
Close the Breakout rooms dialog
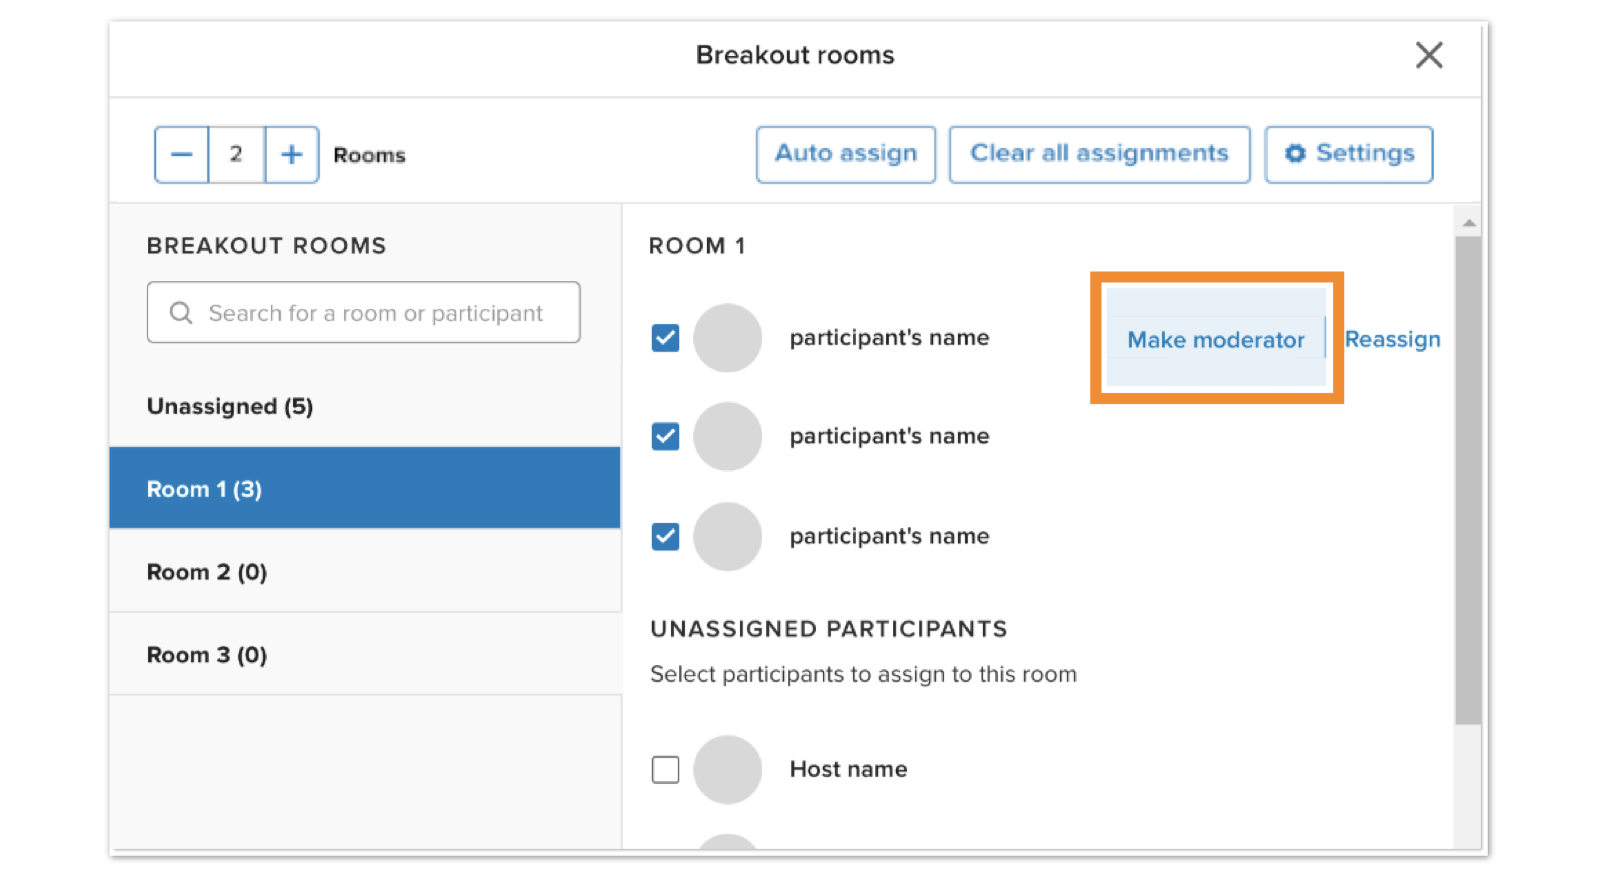pos(1429,55)
